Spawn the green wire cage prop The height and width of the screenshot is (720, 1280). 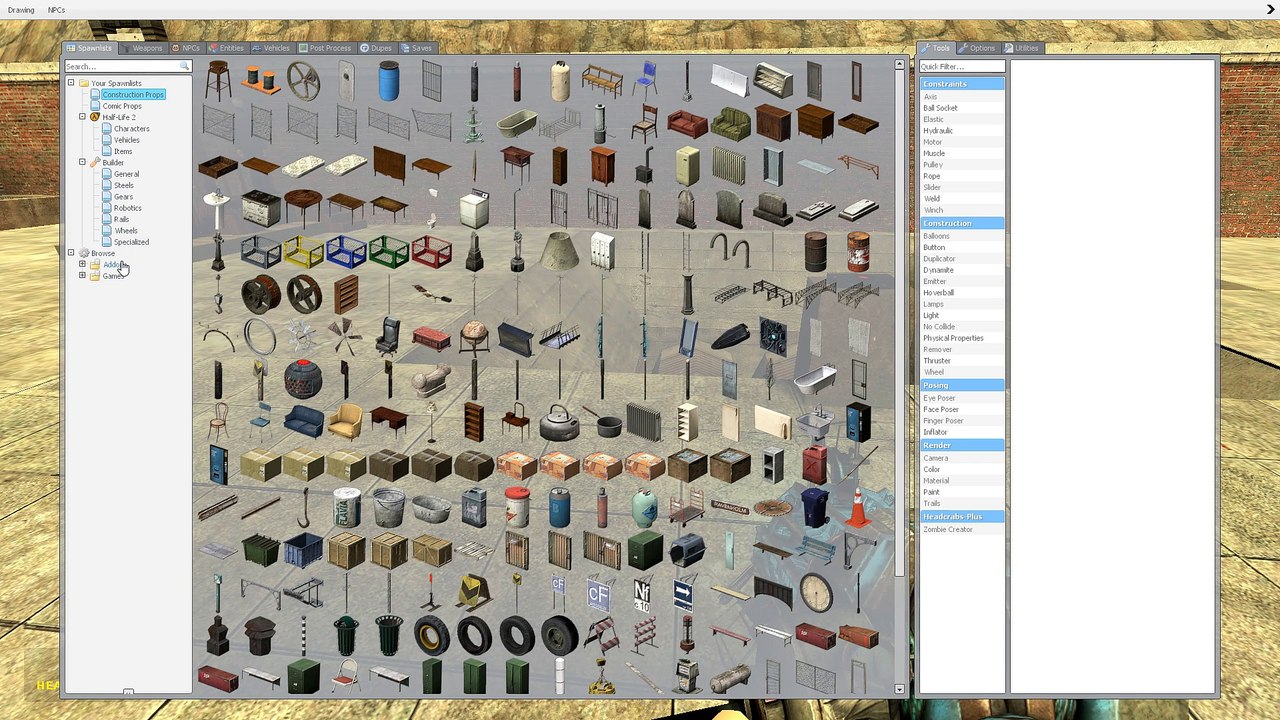click(x=389, y=252)
